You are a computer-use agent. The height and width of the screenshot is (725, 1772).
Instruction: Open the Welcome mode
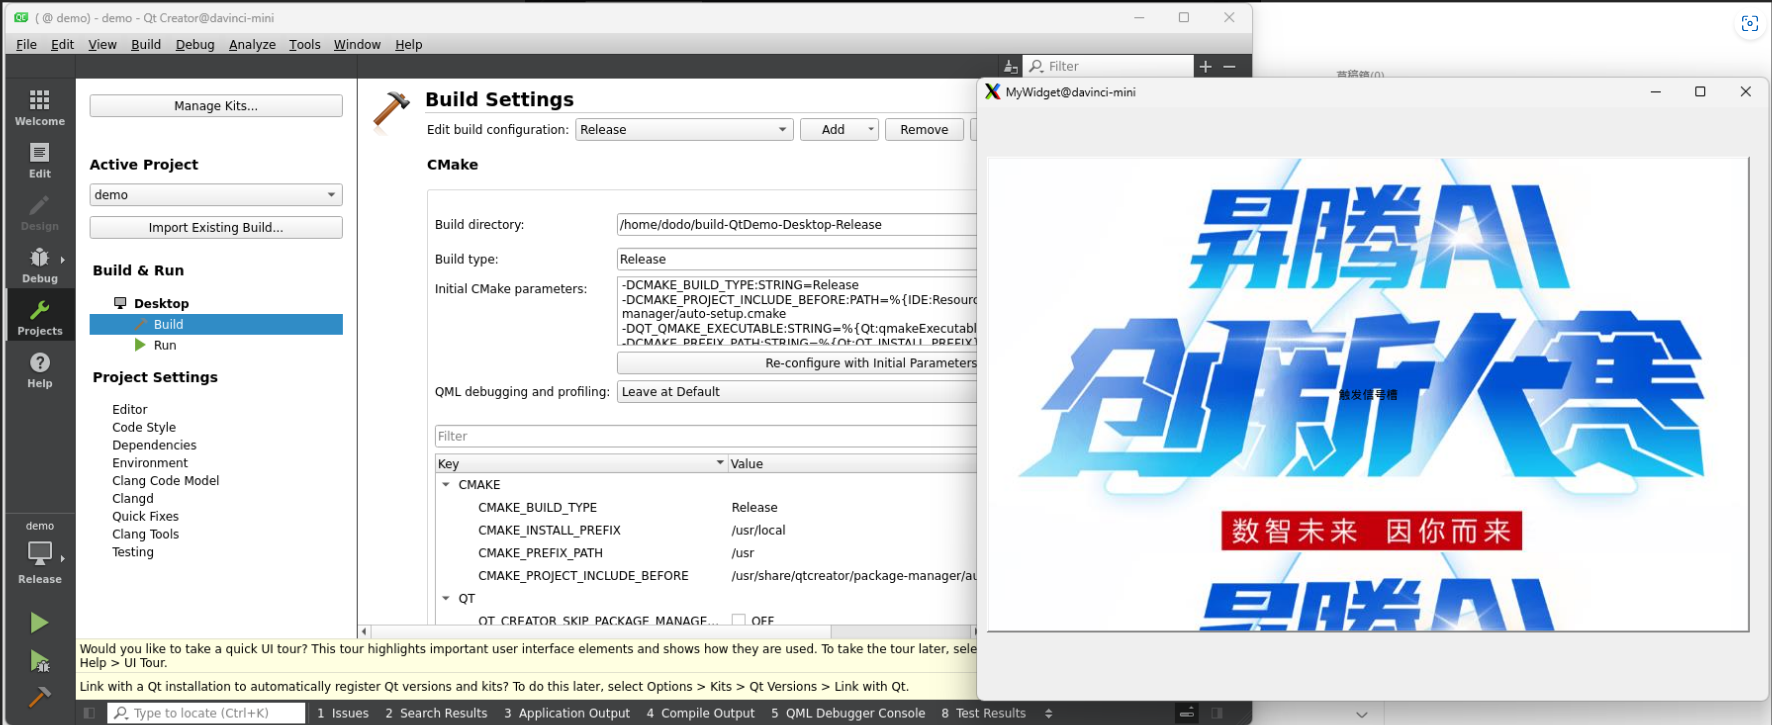pos(40,105)
